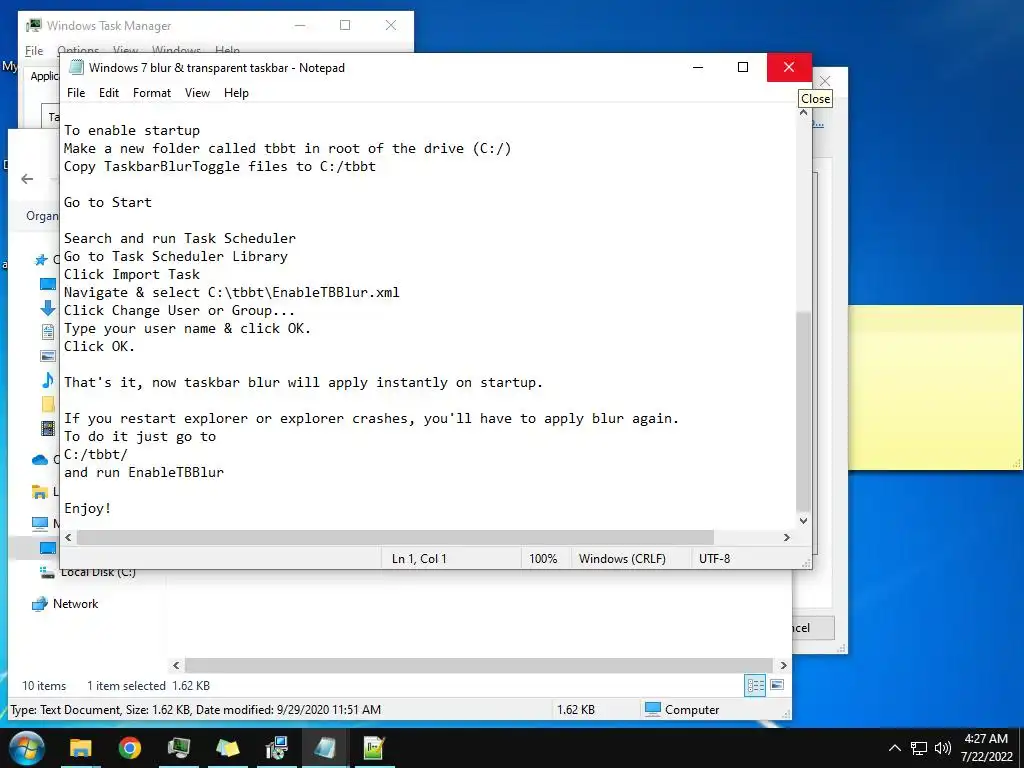Viewport: 1024px width, 768px height.
Task: Switch to Notepad via its taskbar icon
Action: coord(325,748)
